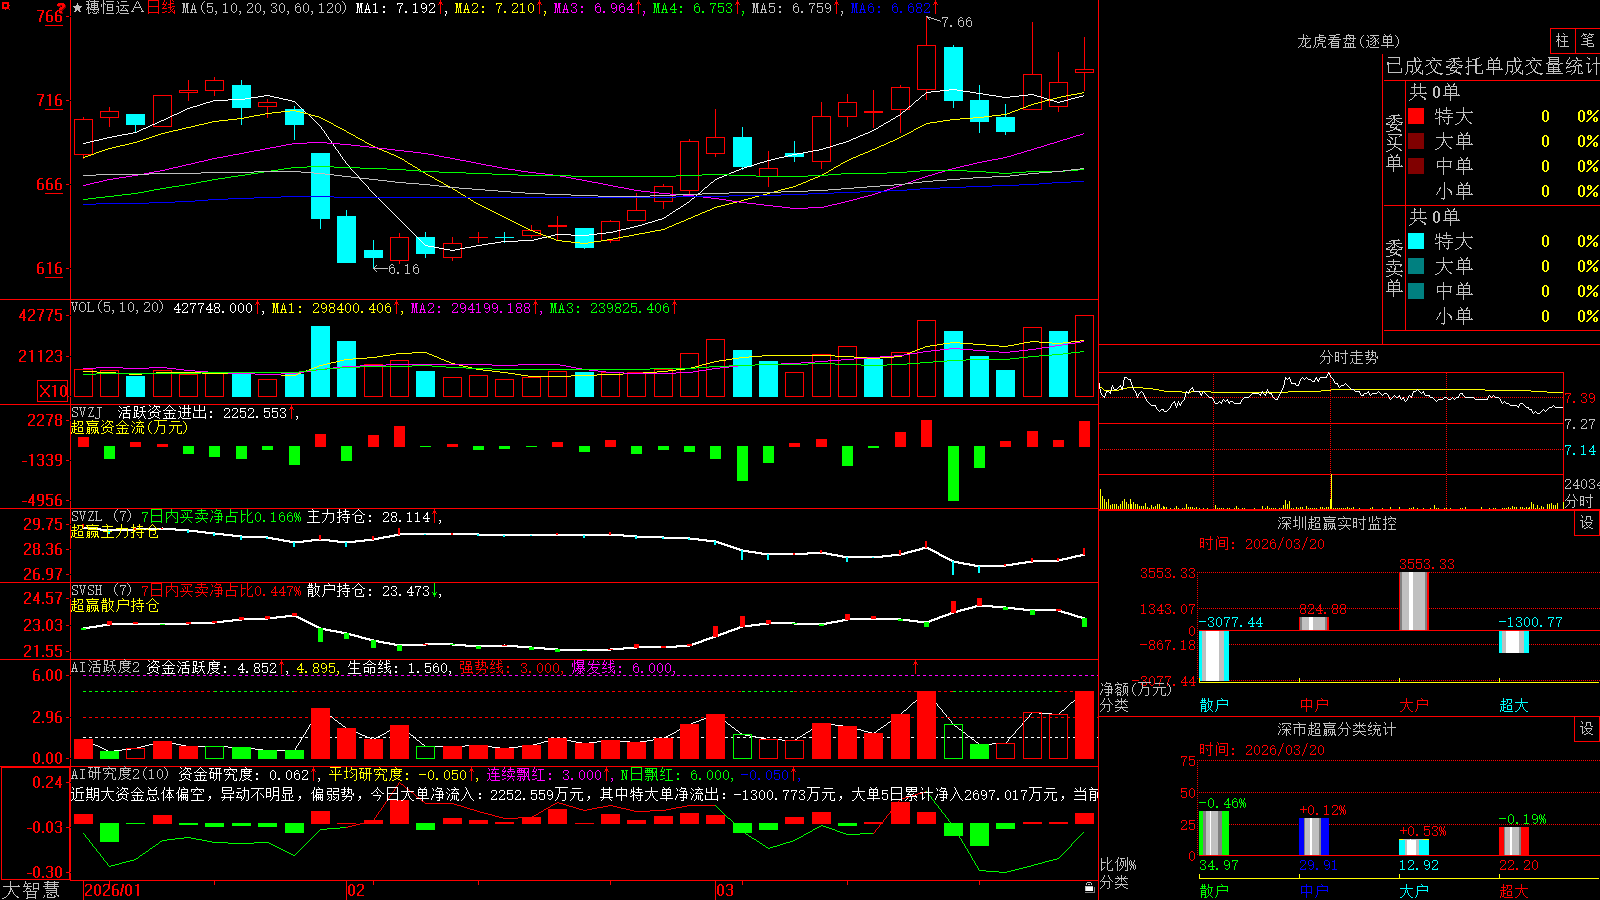Click the 大户 3553.33 bar

(1414, 601)
